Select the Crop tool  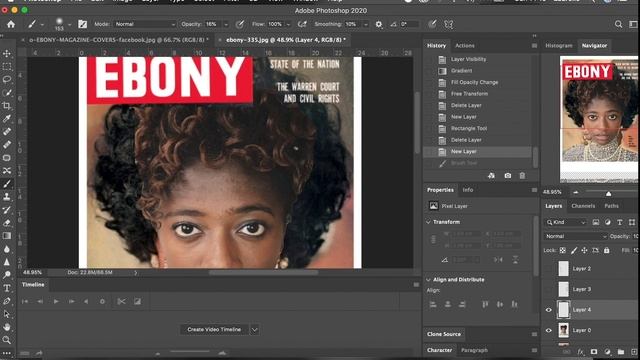pos(7,106)
